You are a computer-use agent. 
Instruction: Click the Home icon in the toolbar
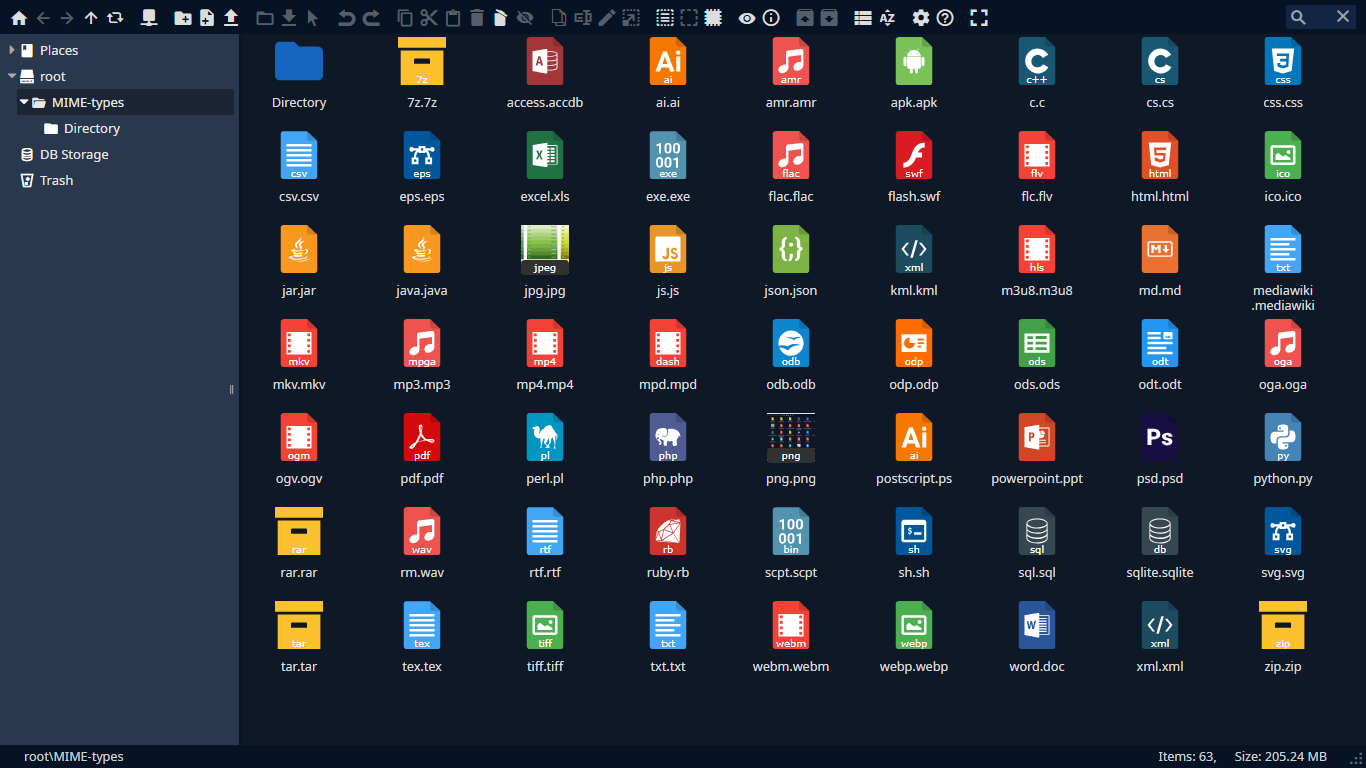[18, 18]
